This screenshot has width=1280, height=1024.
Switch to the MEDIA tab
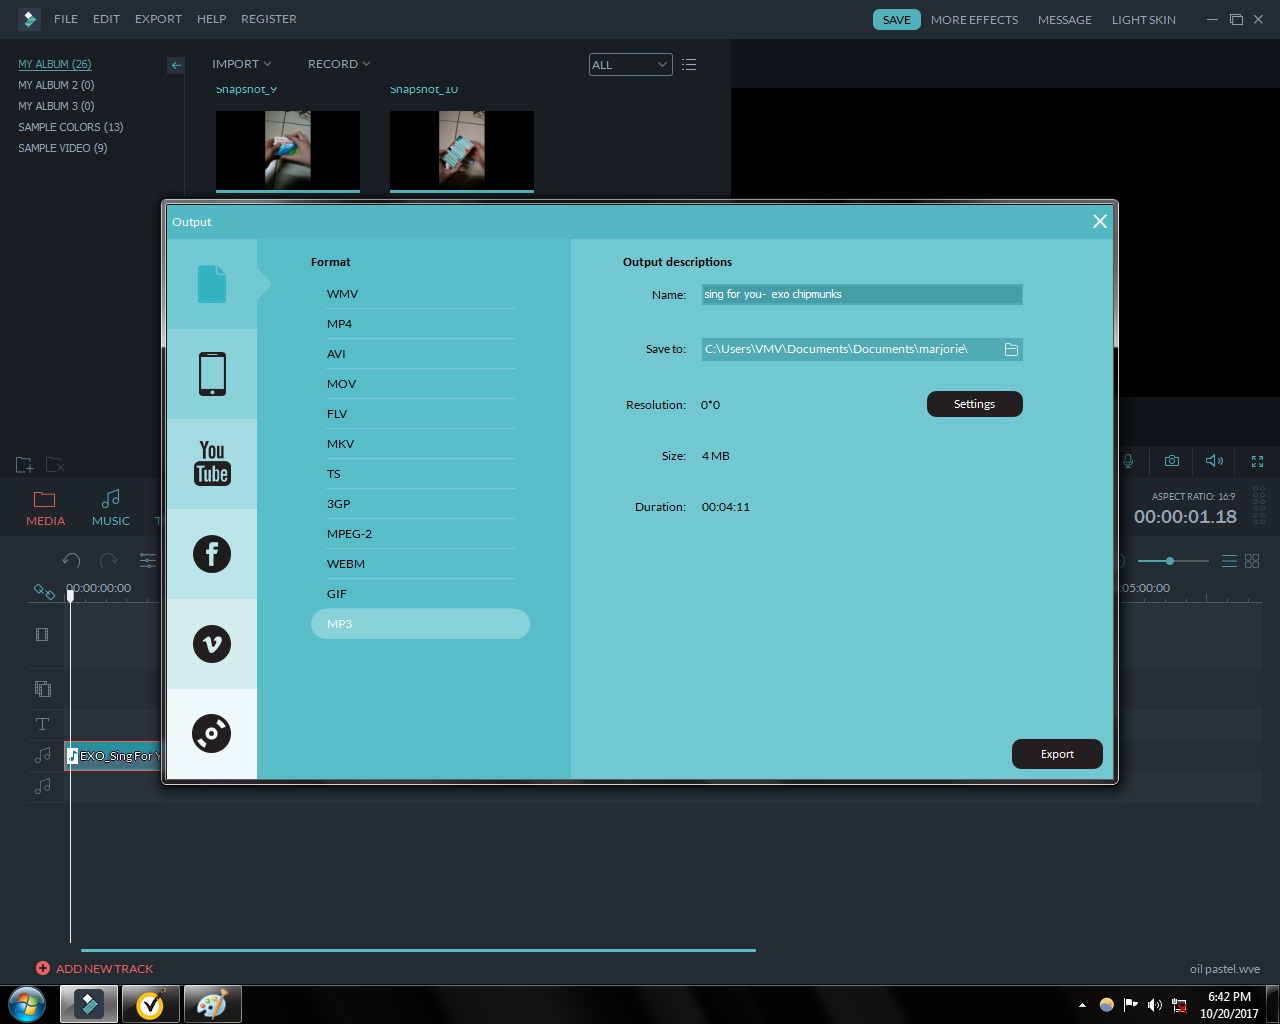tap(45, 508)
